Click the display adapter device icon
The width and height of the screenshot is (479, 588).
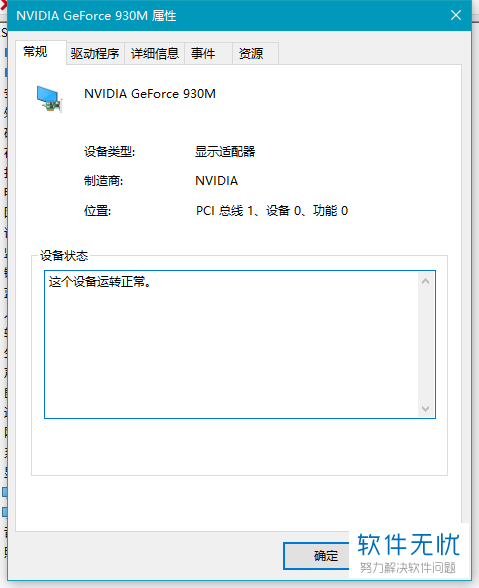tap(49, 99)
